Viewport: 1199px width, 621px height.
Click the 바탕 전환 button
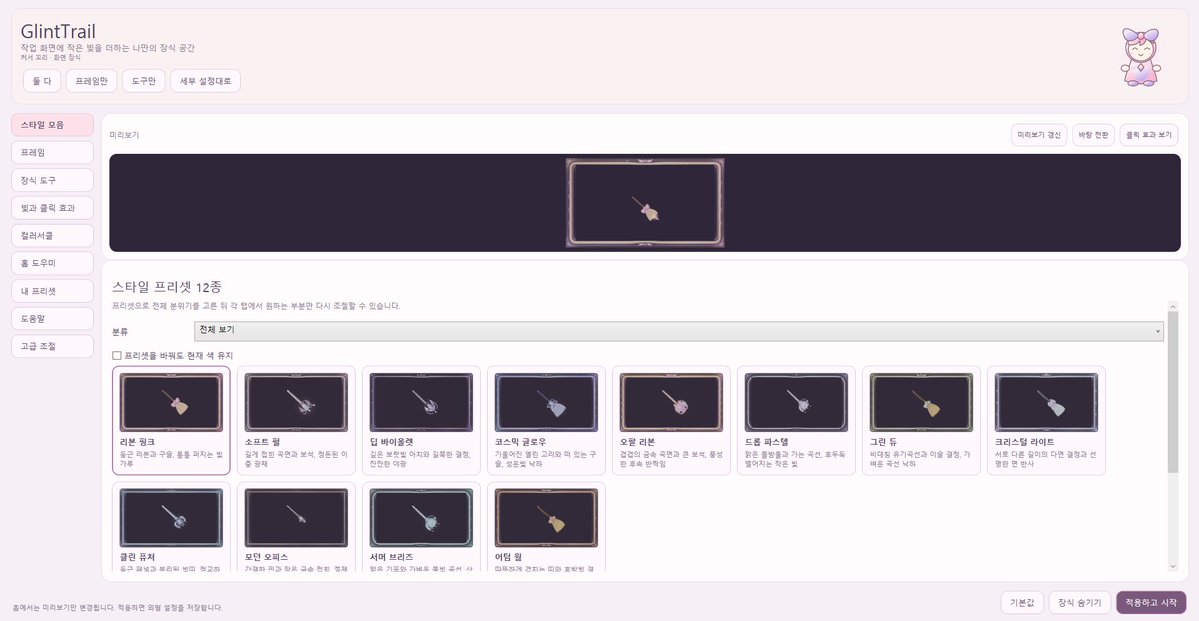[1093, 135]
